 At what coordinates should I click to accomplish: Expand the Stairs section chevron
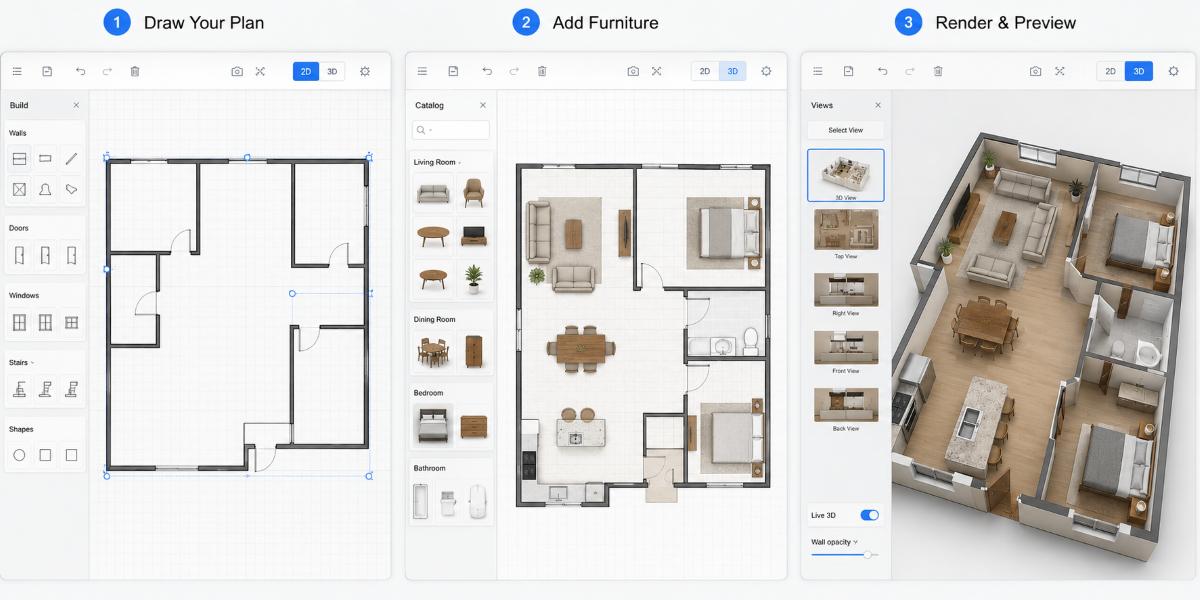click(33, 362)
